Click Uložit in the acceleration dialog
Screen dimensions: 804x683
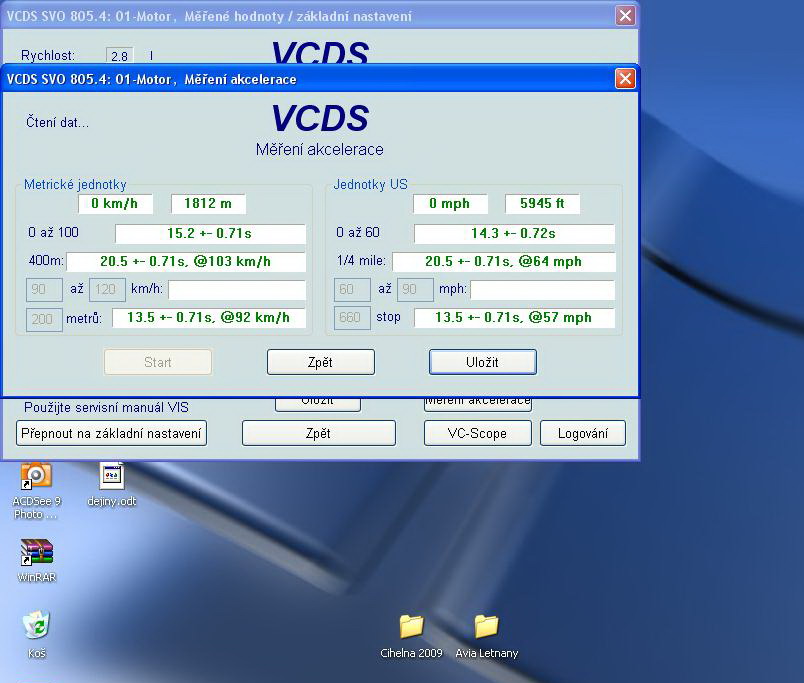tap(482, 362)
